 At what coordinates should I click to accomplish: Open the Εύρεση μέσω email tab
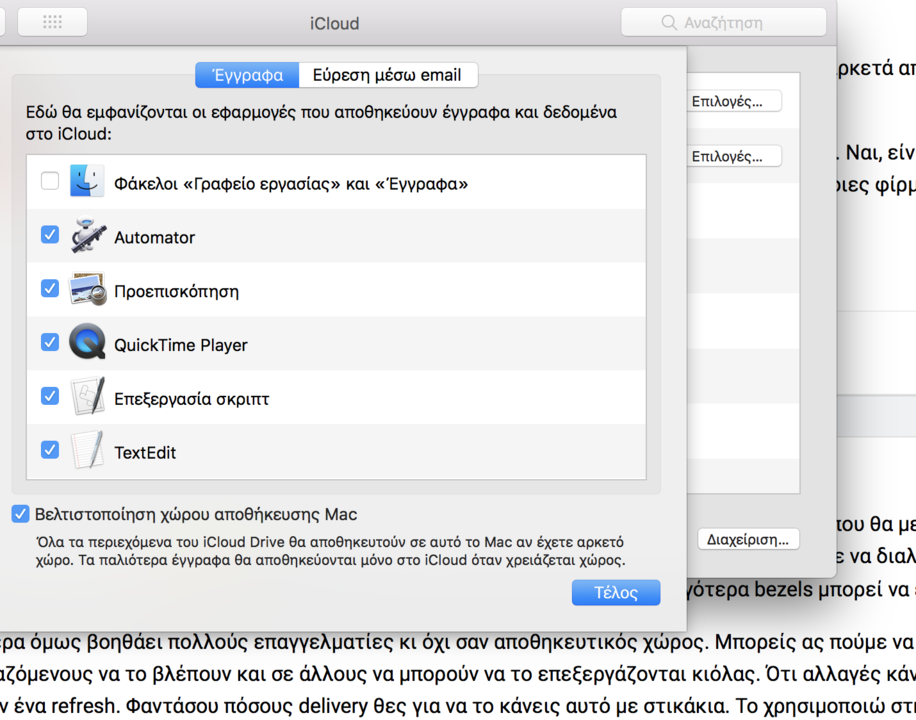(x=387, y=75)
